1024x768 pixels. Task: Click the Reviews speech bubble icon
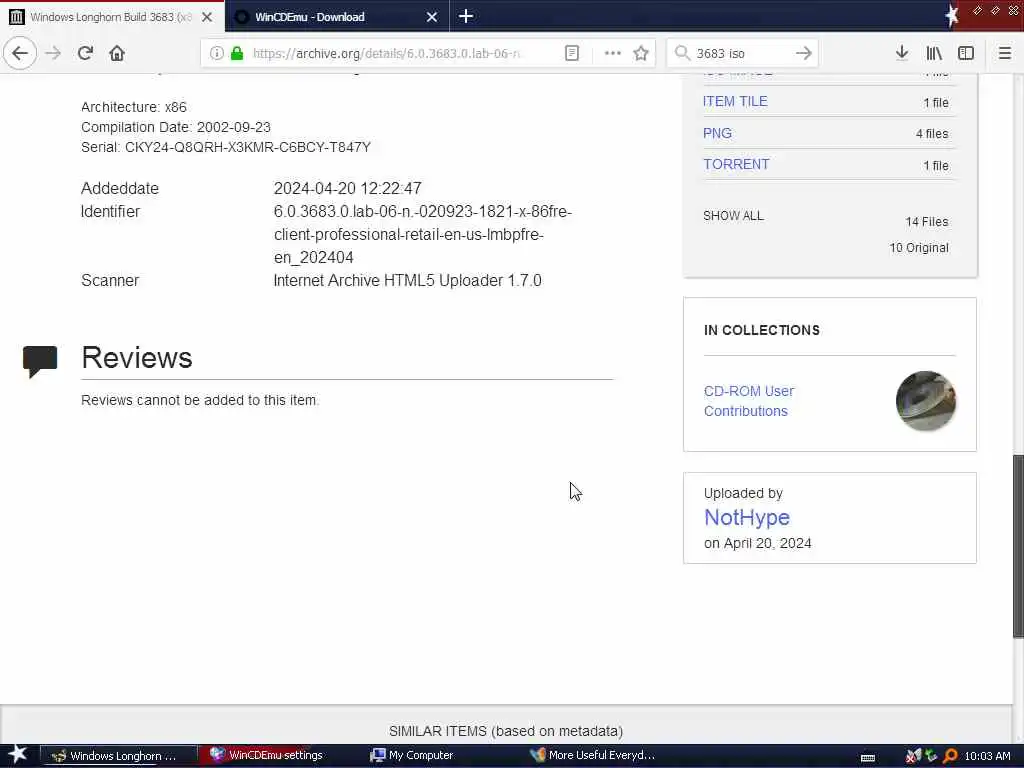[40, 360]
